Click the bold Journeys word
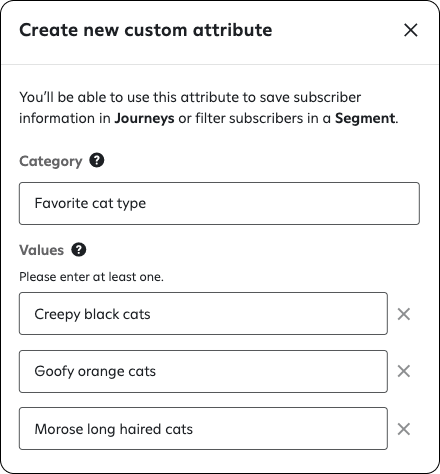The width and height of the screenshot is (440, 474). click(144, 119)
